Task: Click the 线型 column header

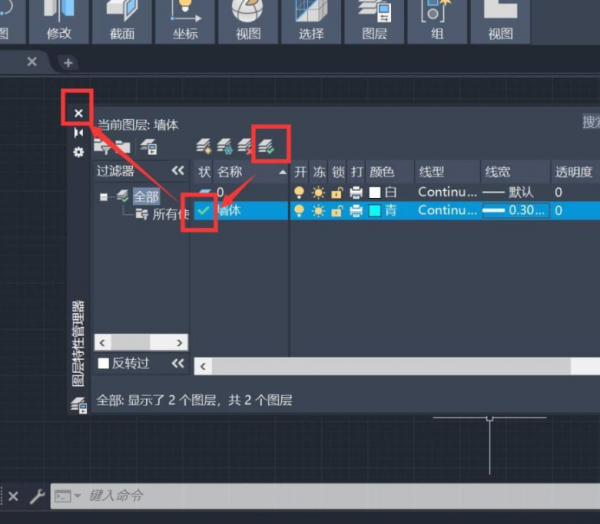Action: tap(447, 172)
